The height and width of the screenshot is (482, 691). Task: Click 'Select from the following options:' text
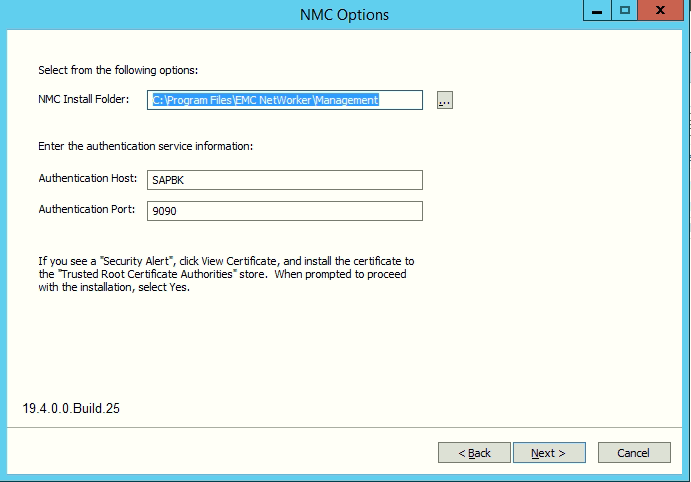click(118, 70)
